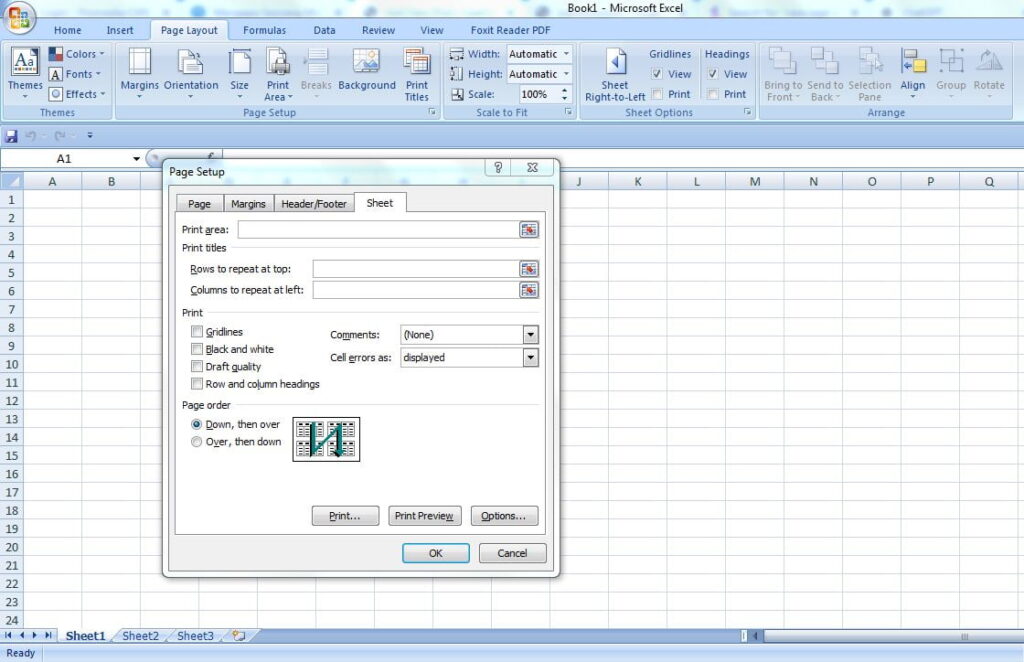
Task: Open the Width Automatic dropdown
Action: click(566, 54)
